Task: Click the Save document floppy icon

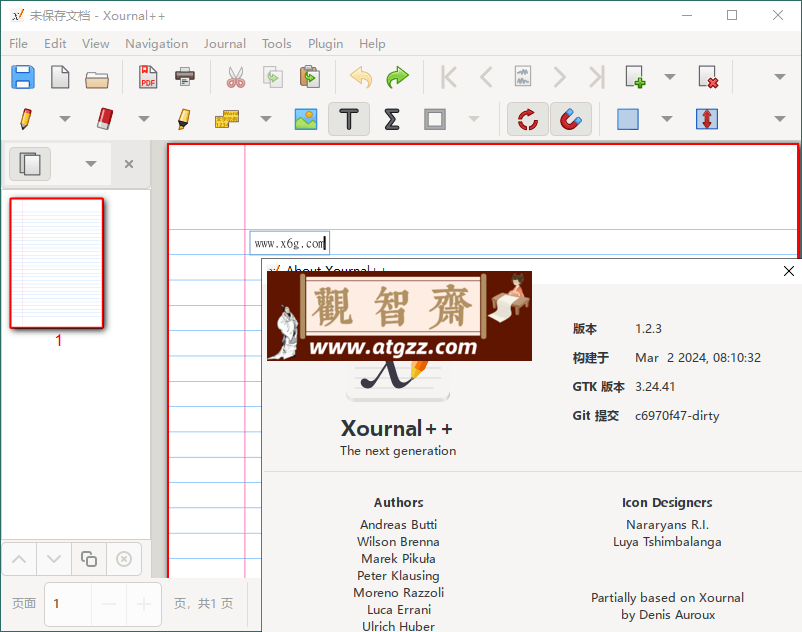Action: click(x=23, y=78)
